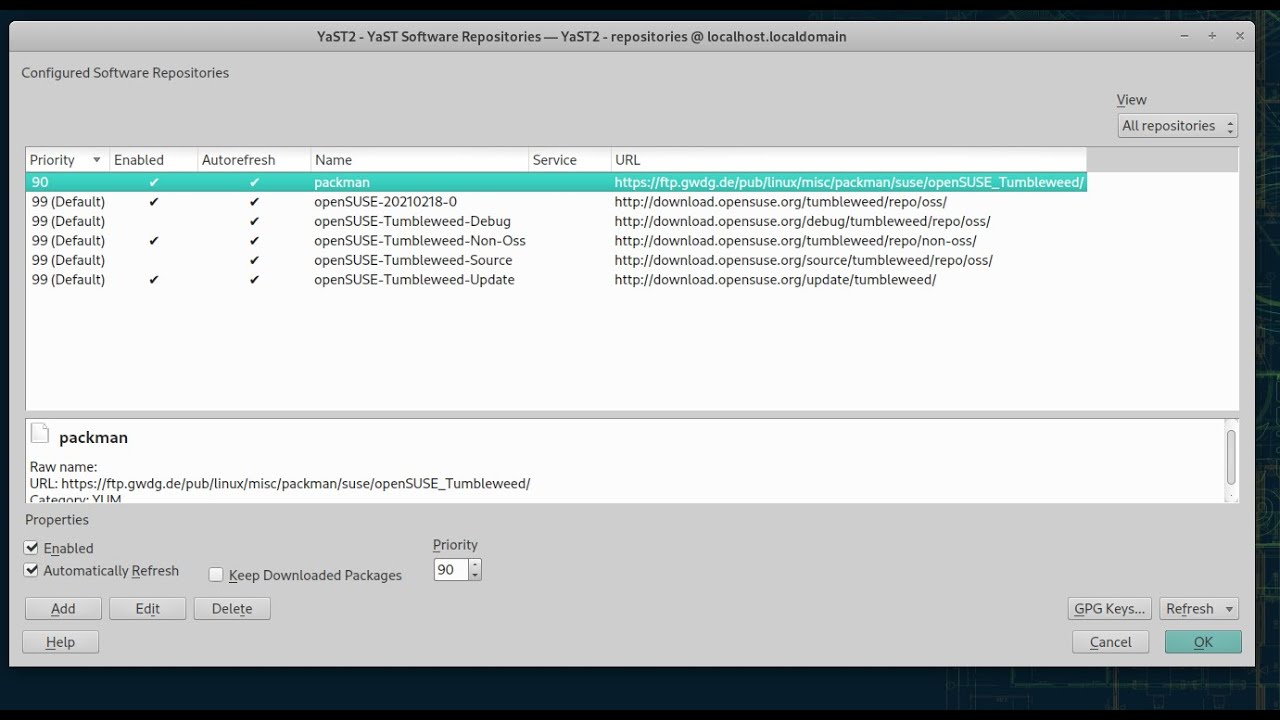Sort by Name column header
Viewport: 1280px width, 720px height.
[x=419, y=160]
